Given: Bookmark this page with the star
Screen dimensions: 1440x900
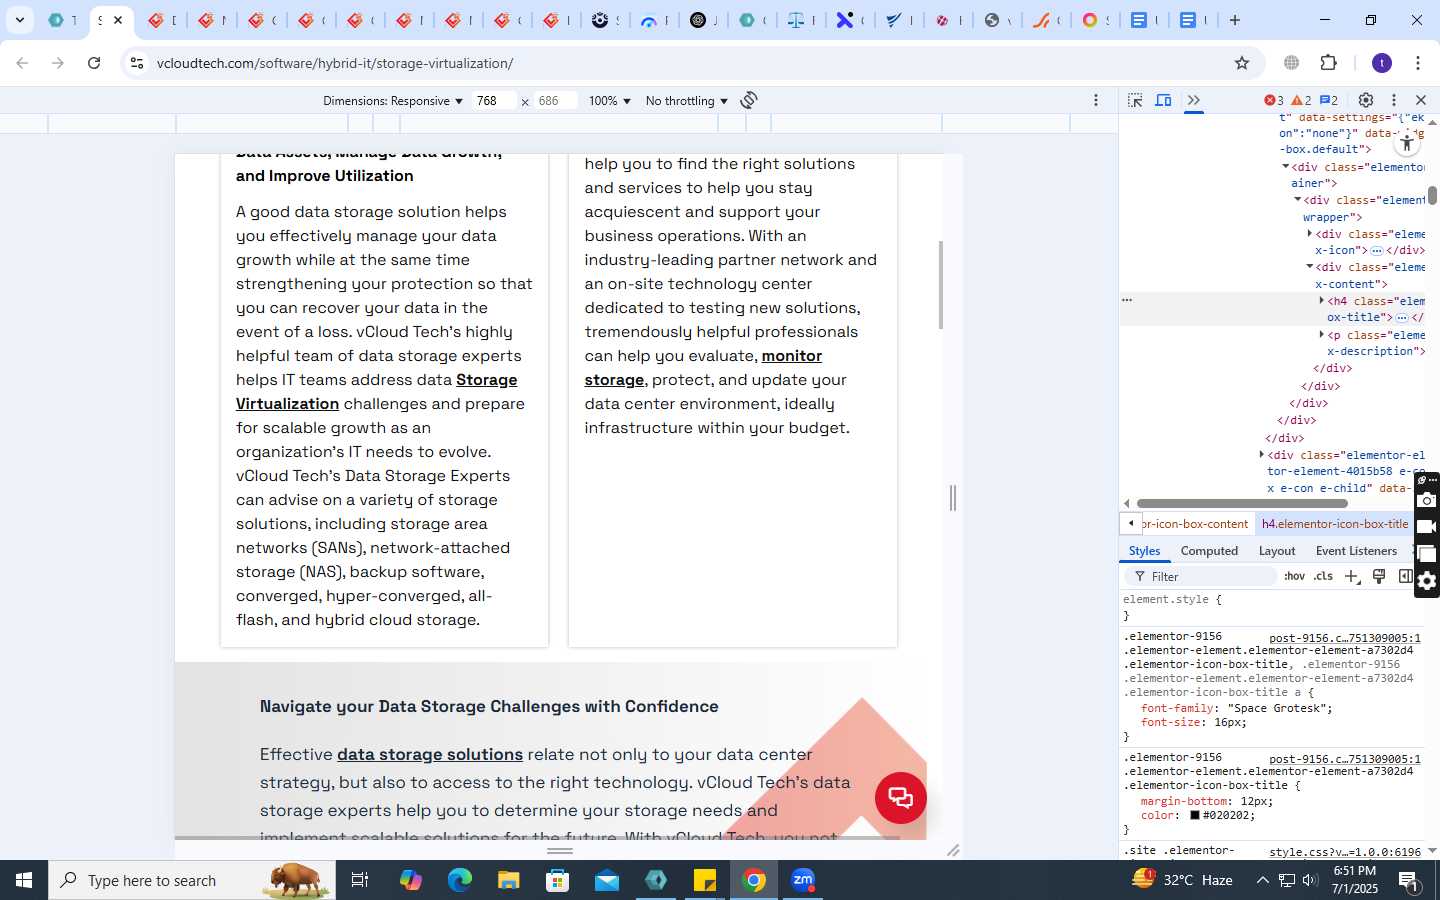Looking at the screenshot, I should (1242, 63).
